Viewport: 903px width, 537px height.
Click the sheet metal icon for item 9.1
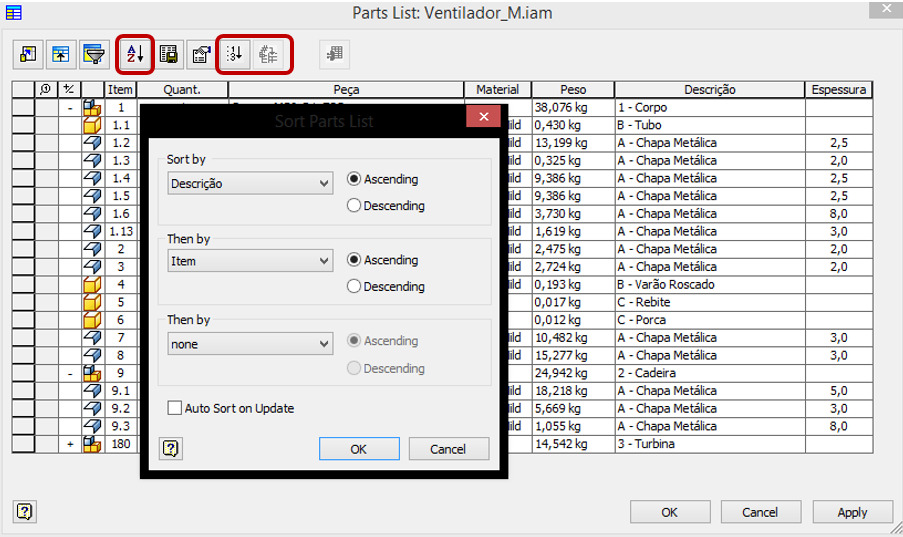click(92, 391)
